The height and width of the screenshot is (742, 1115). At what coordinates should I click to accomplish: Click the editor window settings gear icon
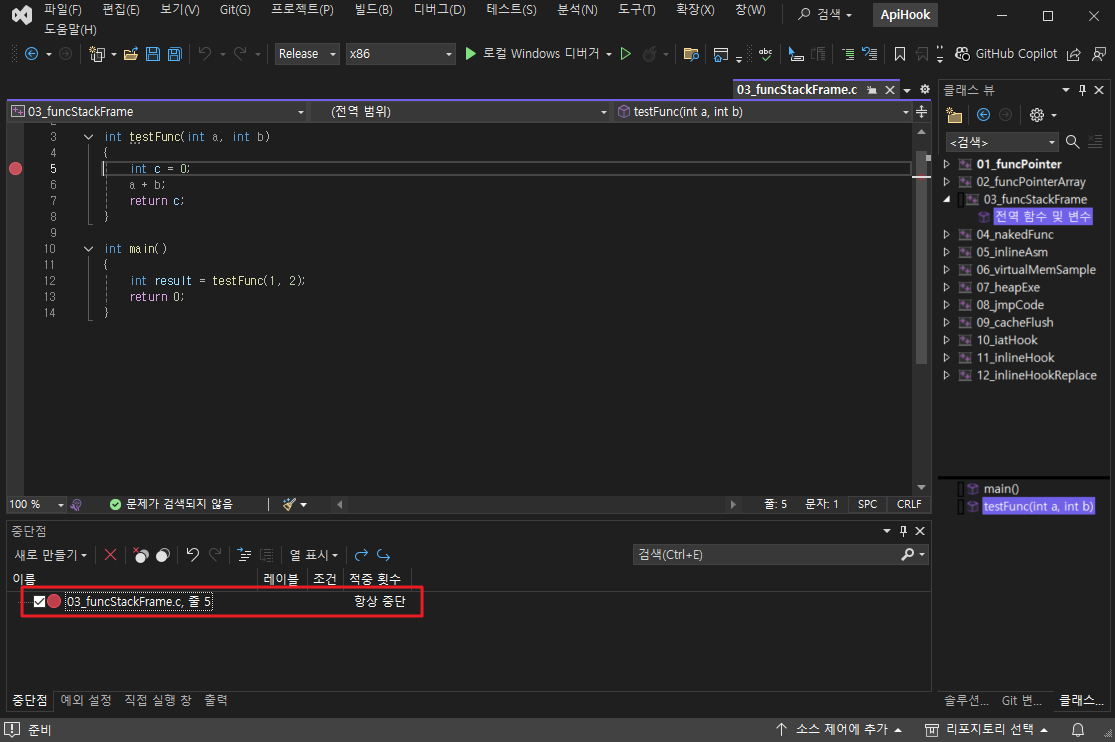pos(924,90)
